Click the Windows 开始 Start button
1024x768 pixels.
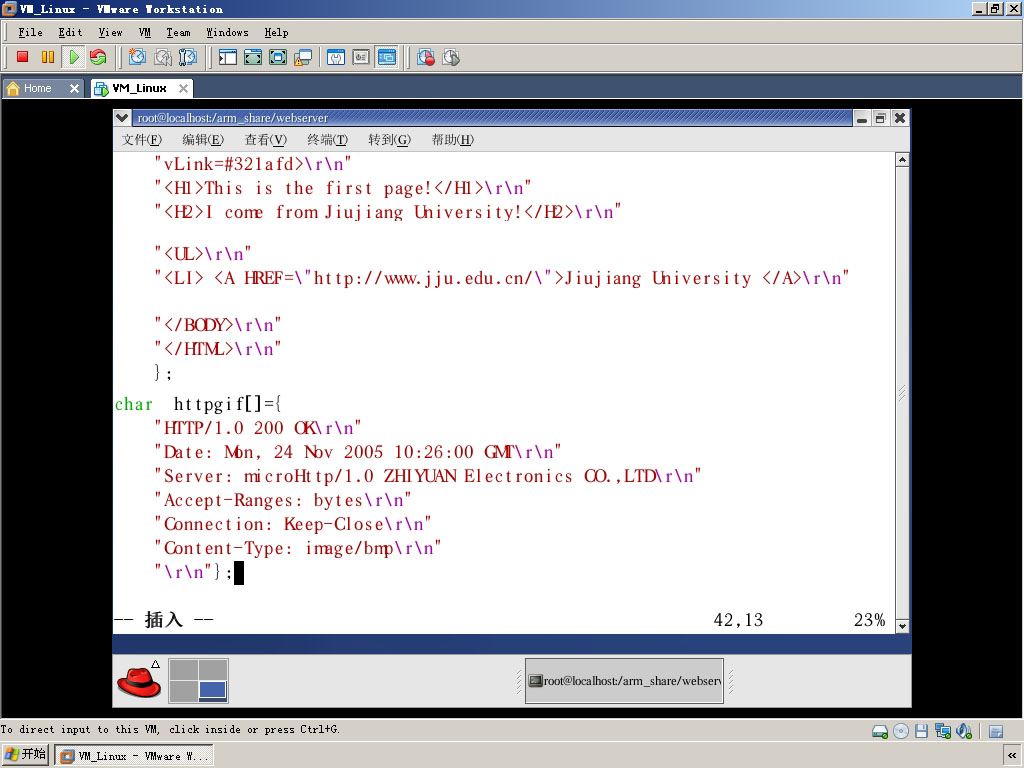[25, 754]
